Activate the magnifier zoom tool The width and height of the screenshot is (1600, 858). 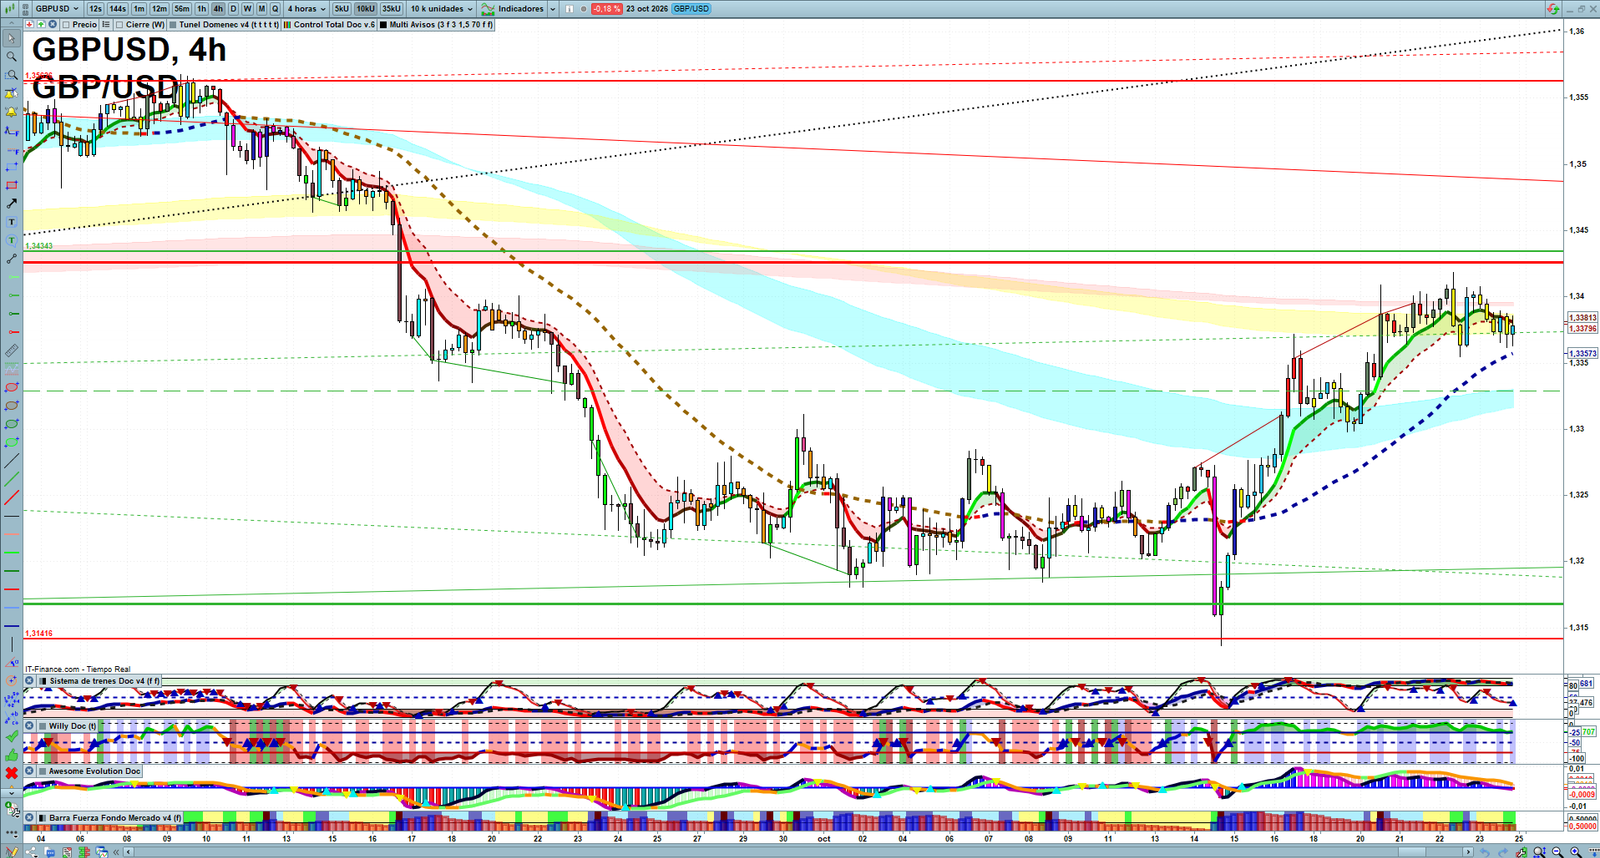[x=12, y=56]
